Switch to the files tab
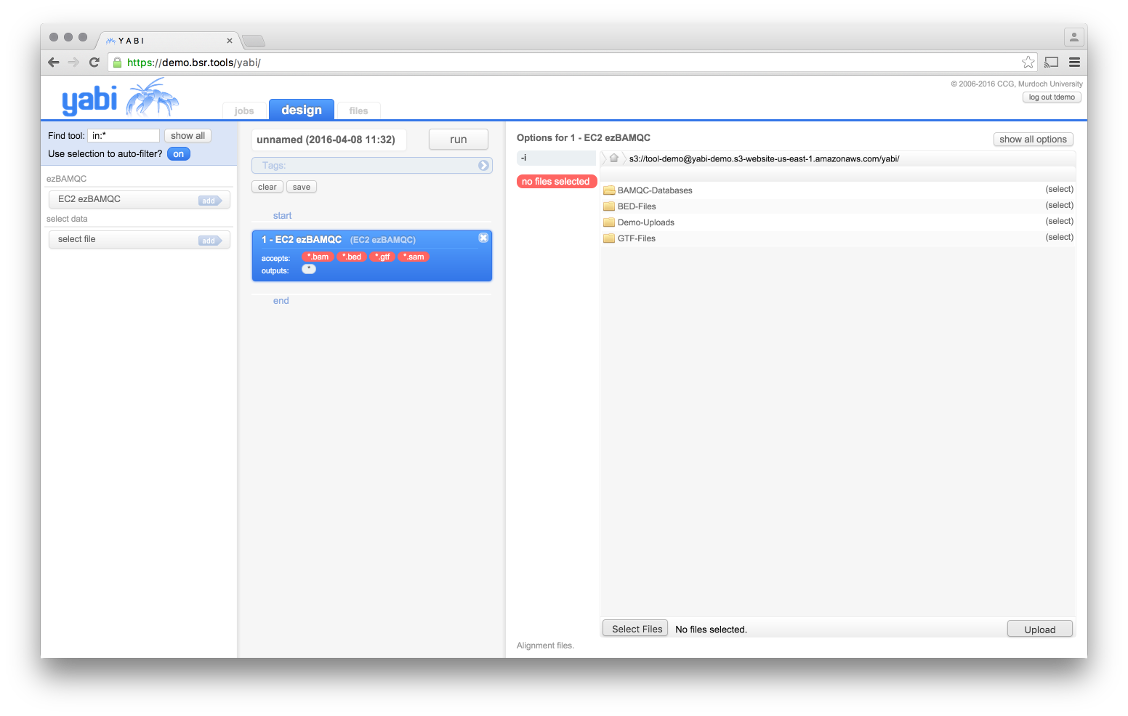Screen dimensions: 1128x716 [x=358, y=111]
